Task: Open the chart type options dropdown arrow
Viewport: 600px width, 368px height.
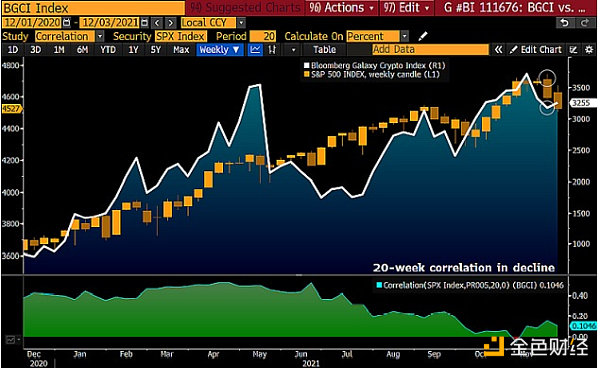Action: [x=293, y=50]
